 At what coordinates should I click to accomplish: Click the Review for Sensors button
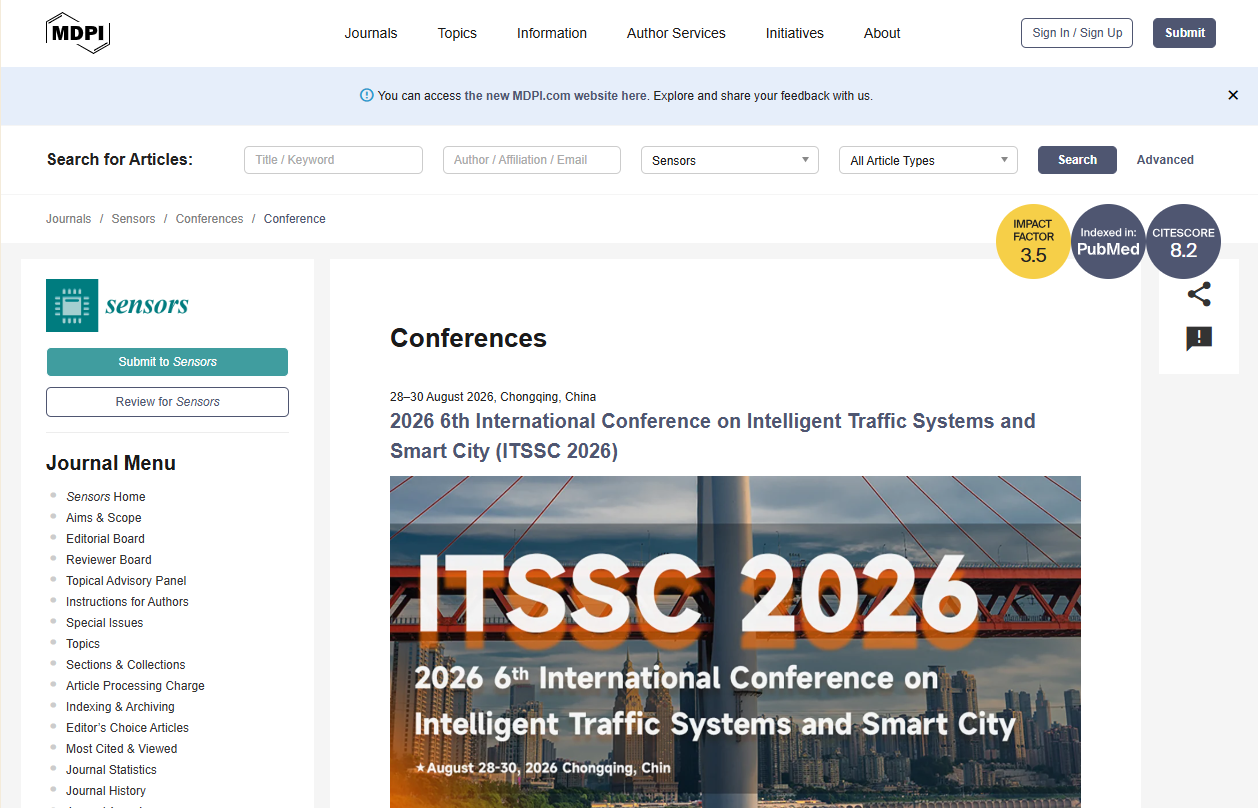click(x=167, y=402)
